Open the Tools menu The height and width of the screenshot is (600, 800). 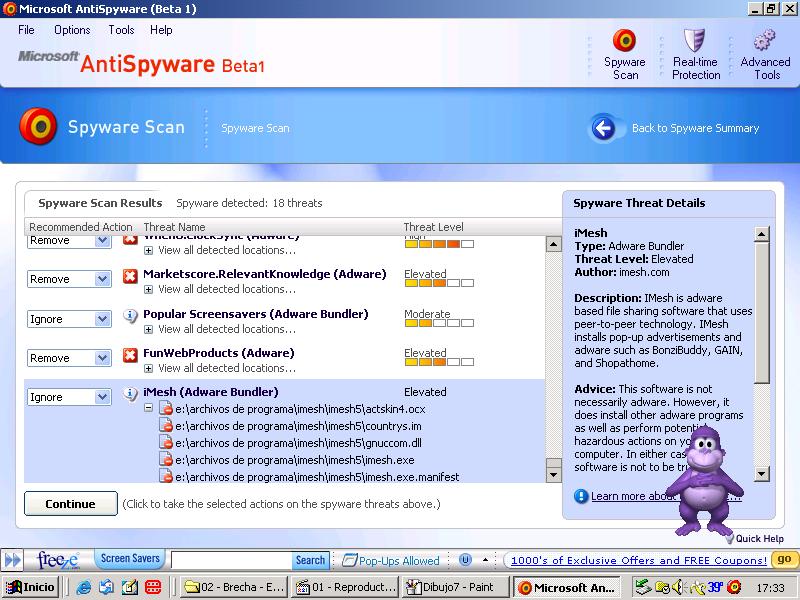[x=121, y=30]
